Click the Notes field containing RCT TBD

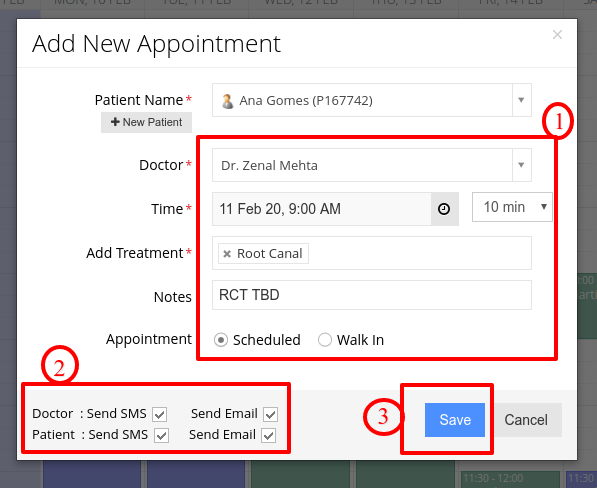click(372, 295)
